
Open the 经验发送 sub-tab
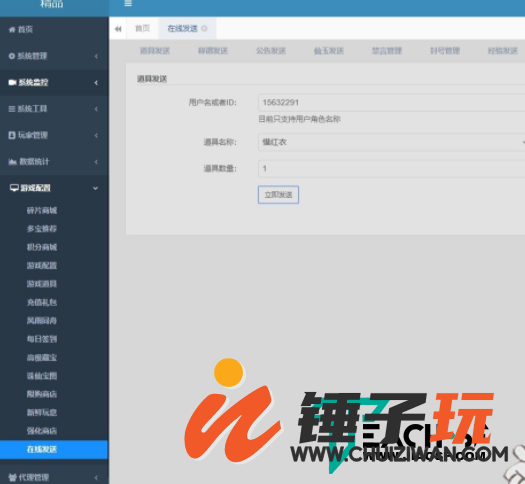pyautogui.click(x=503, y=51)
